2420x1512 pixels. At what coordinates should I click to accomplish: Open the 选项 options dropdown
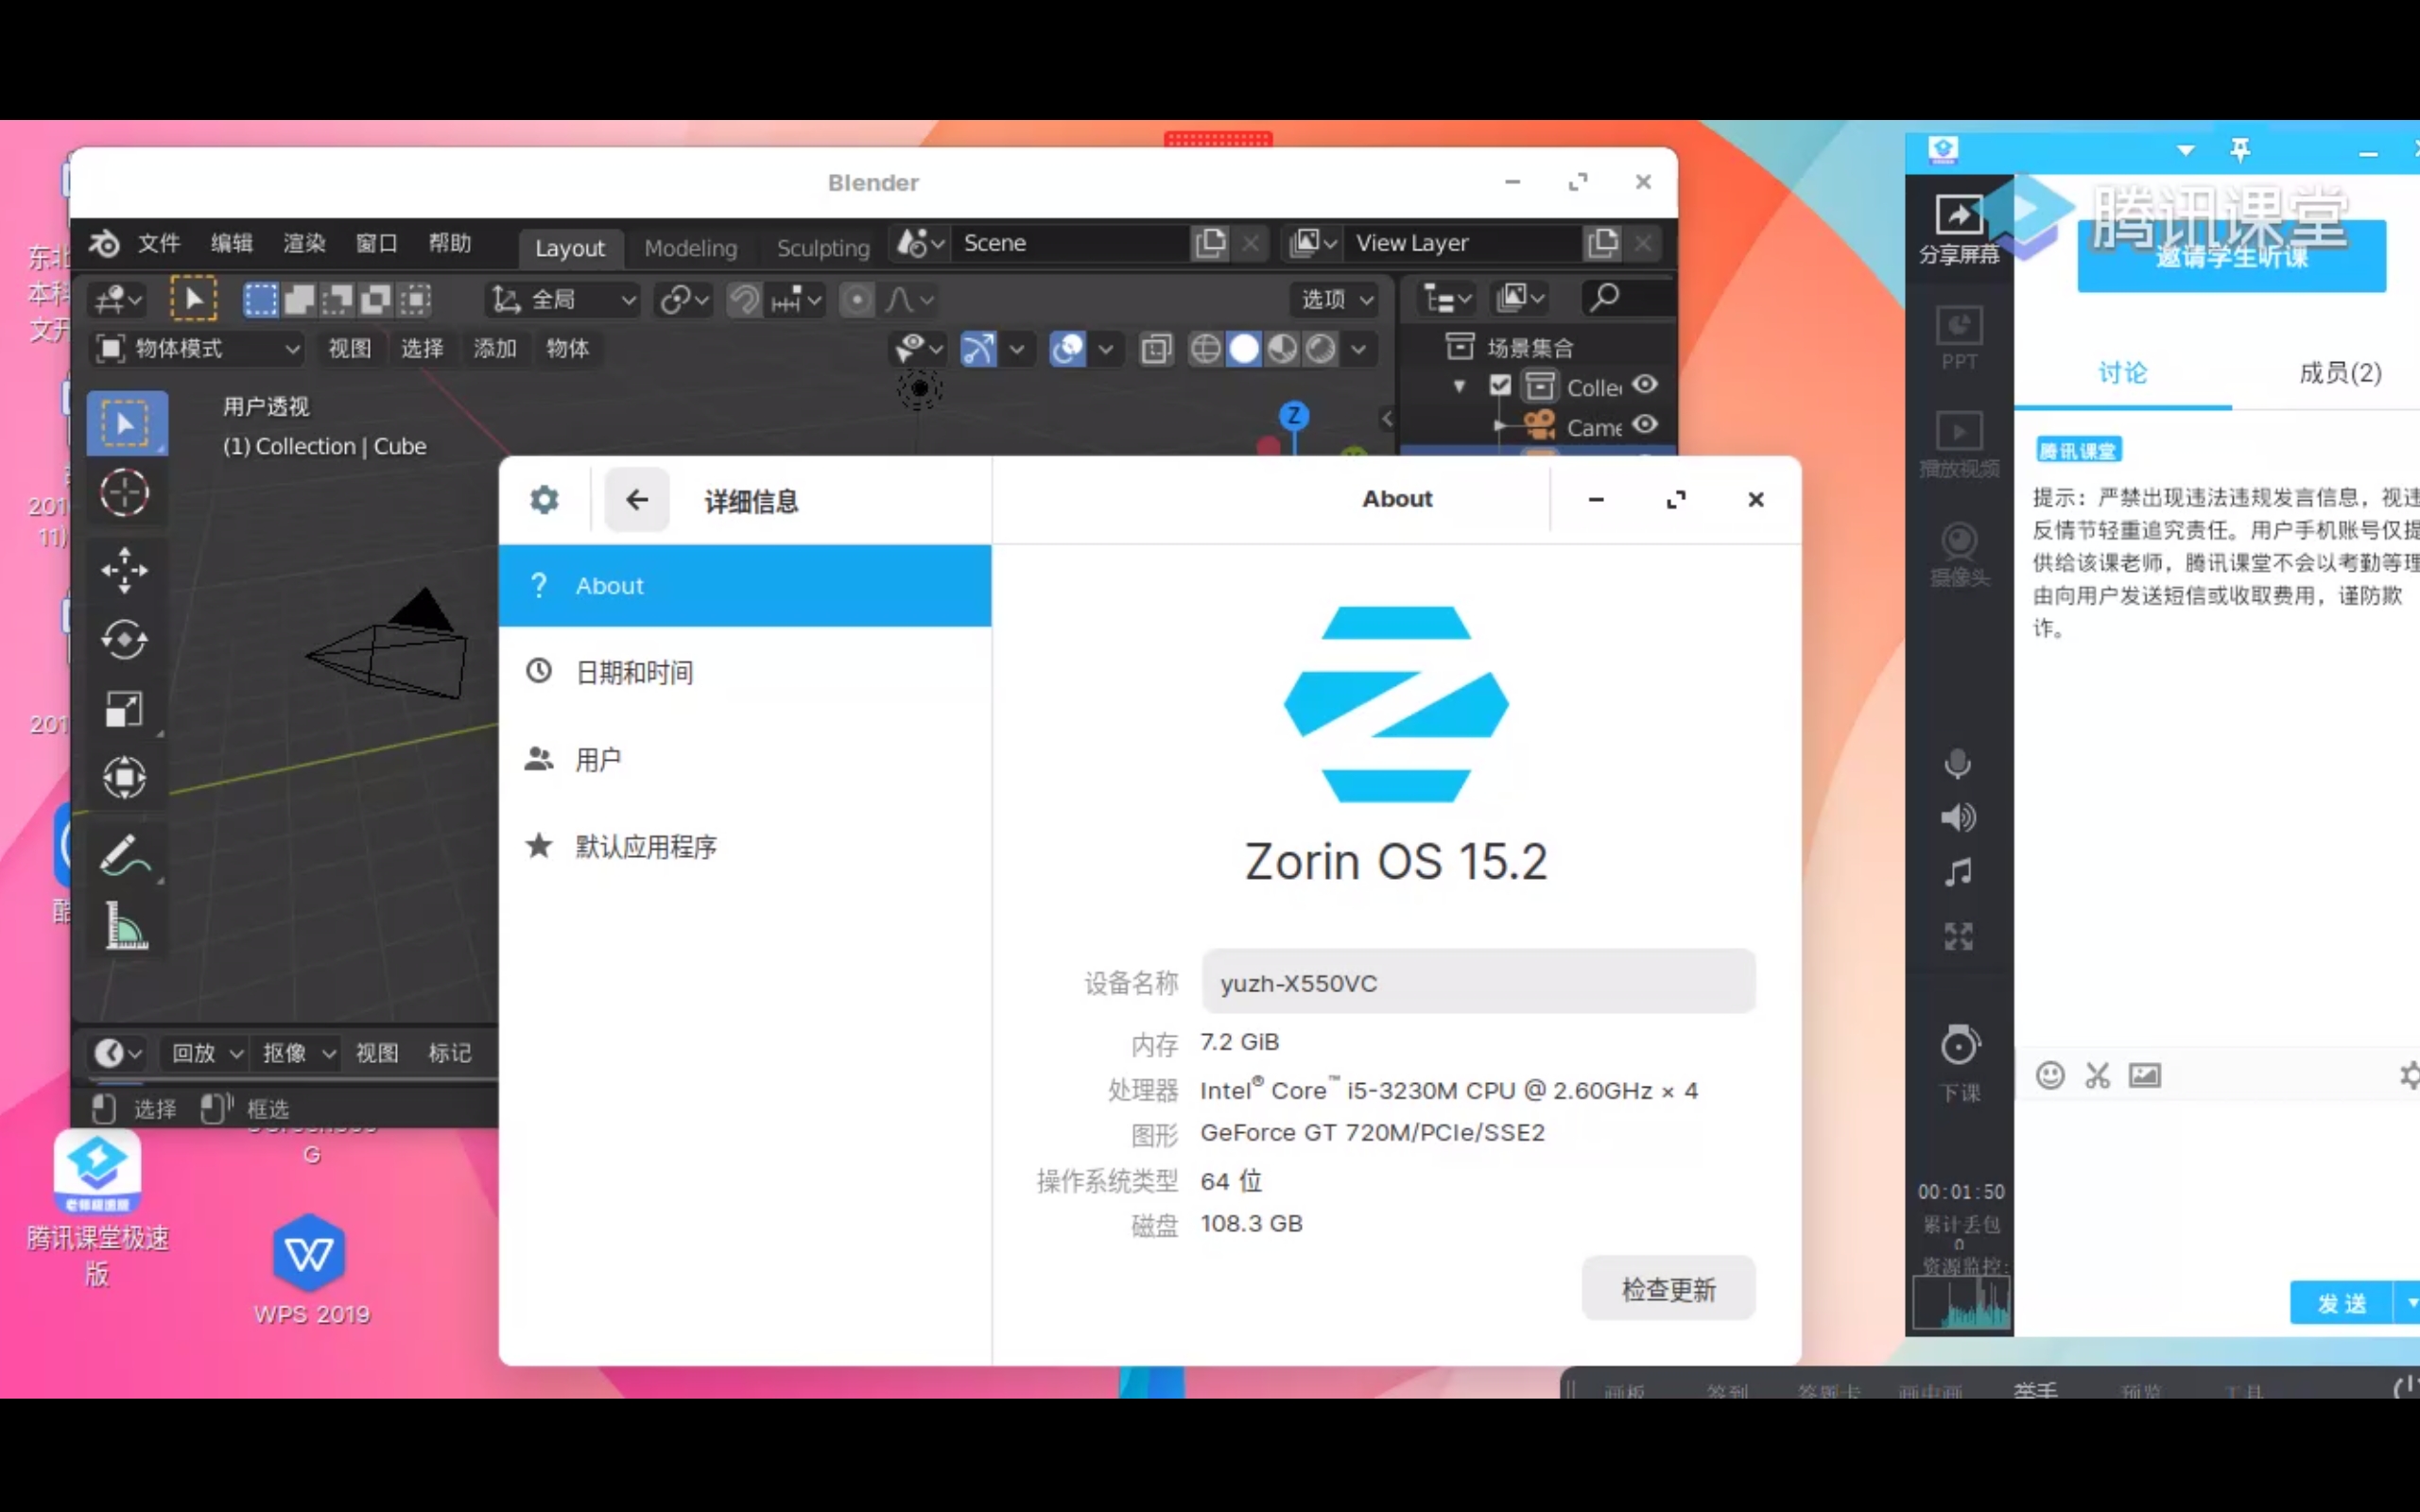[1336, 299]
